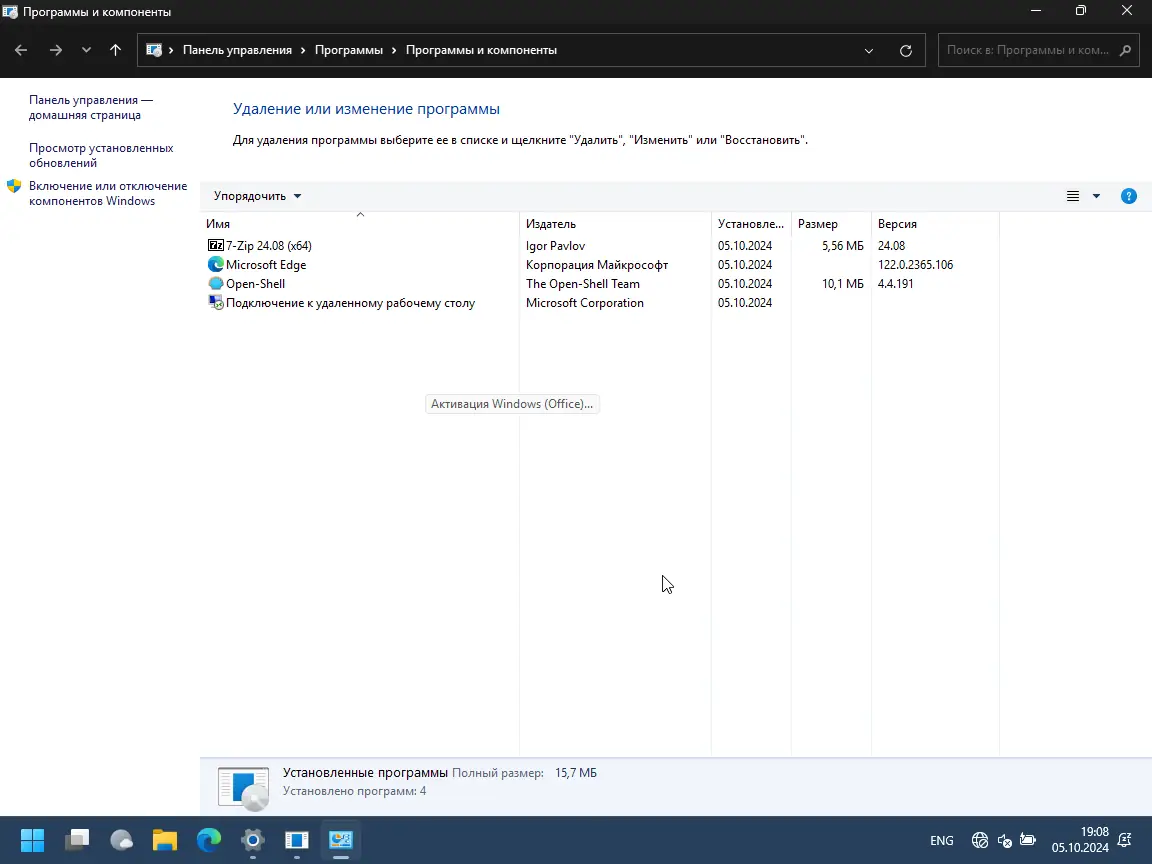Screen dimensions: 1152x864
Task: Open Включение или отключение компонентов Windows
Action: pos(108,193)
